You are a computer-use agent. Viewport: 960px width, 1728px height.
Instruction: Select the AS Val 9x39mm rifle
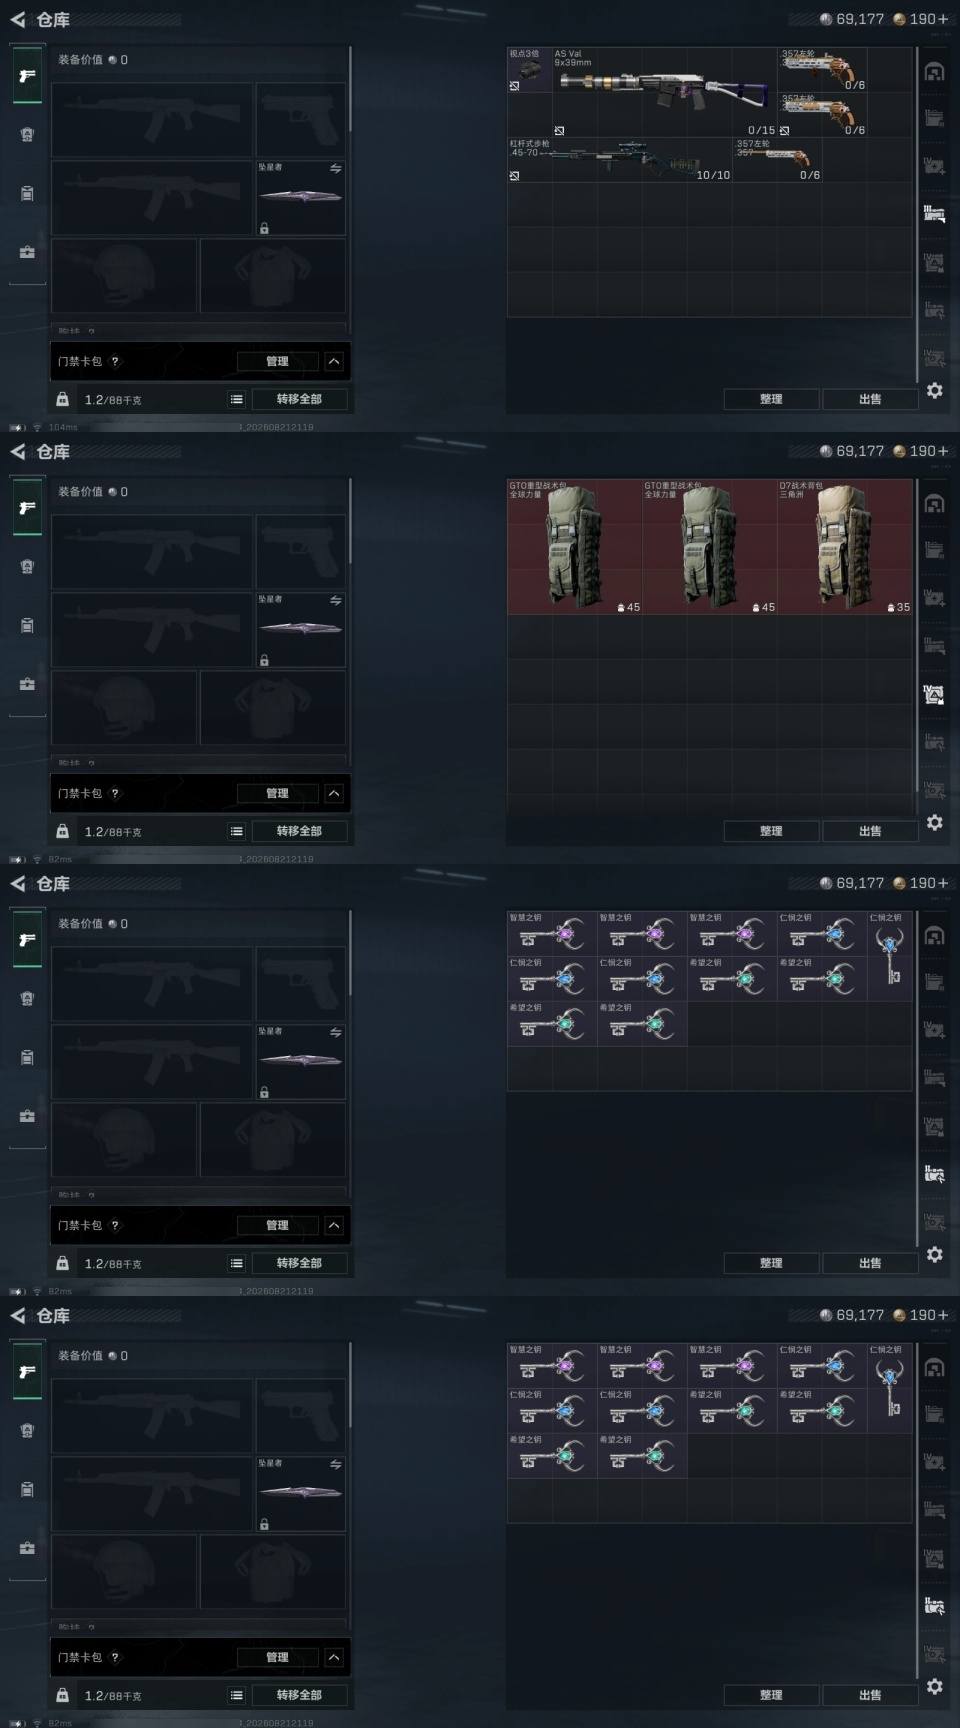point(665,93)
